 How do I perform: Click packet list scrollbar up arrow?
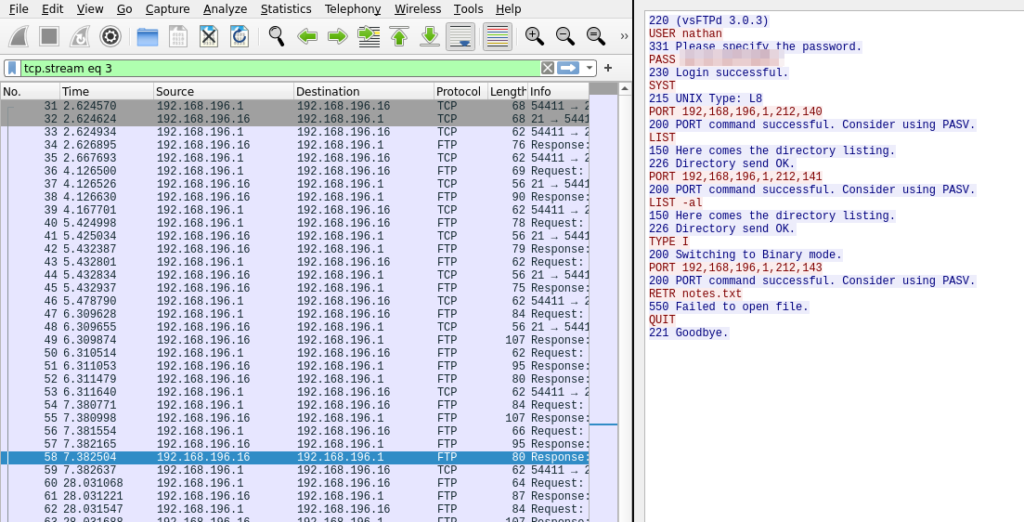625,88
